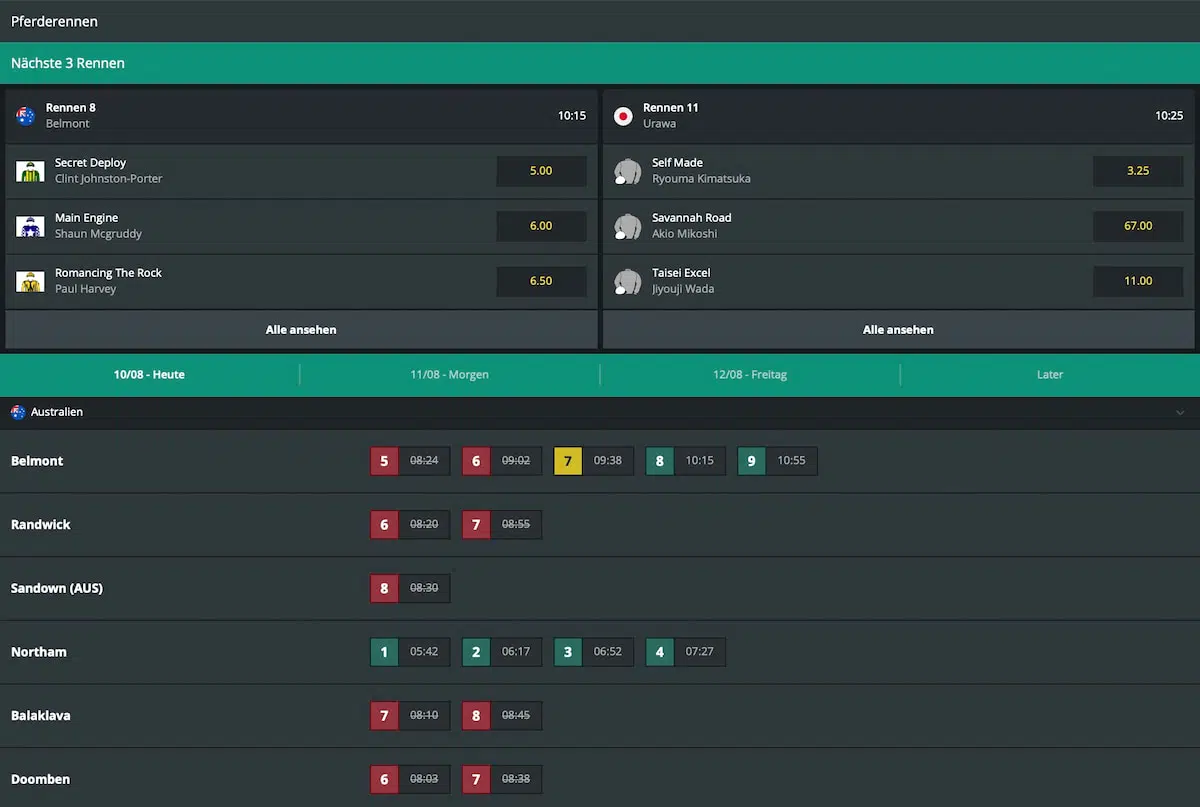Image resolution: width=1200 pixels, height=807 pixels.
Task: Click the 10:25 Urawa start time
Action: [1169, 116]
